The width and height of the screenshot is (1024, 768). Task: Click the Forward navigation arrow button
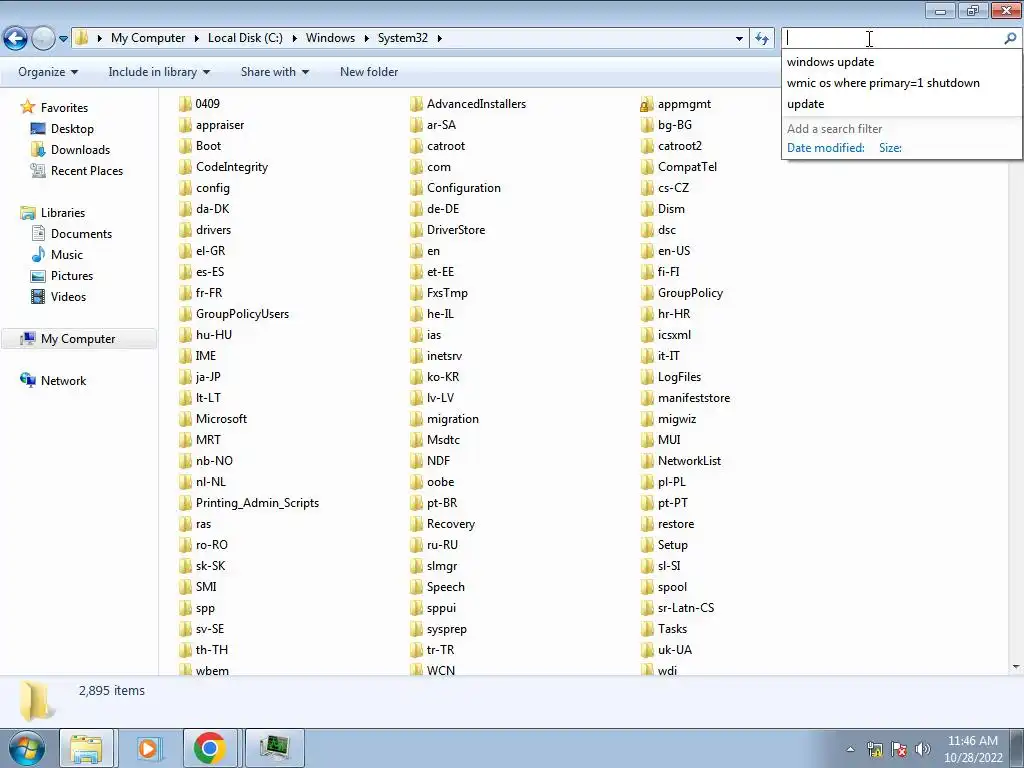43,39
